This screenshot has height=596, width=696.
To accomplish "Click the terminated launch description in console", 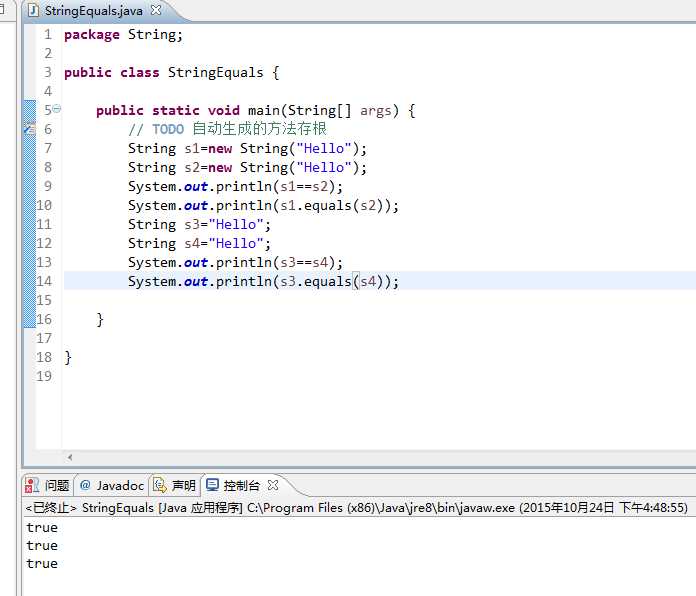I will [x=357, y=508].
